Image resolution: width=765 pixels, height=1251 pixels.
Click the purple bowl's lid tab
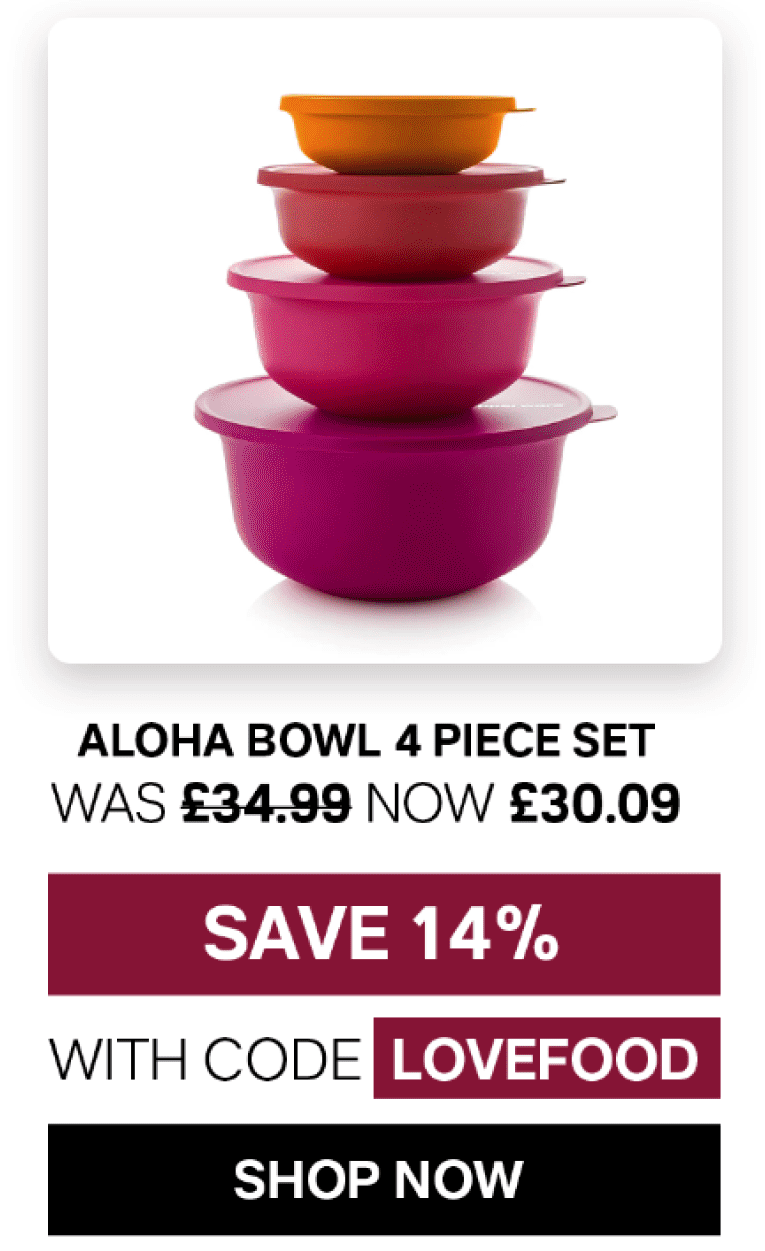pos(603,411)
